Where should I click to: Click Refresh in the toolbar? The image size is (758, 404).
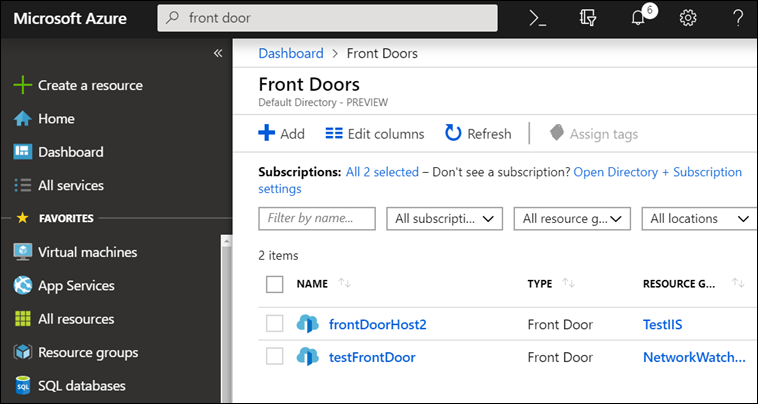click(478, 134)
